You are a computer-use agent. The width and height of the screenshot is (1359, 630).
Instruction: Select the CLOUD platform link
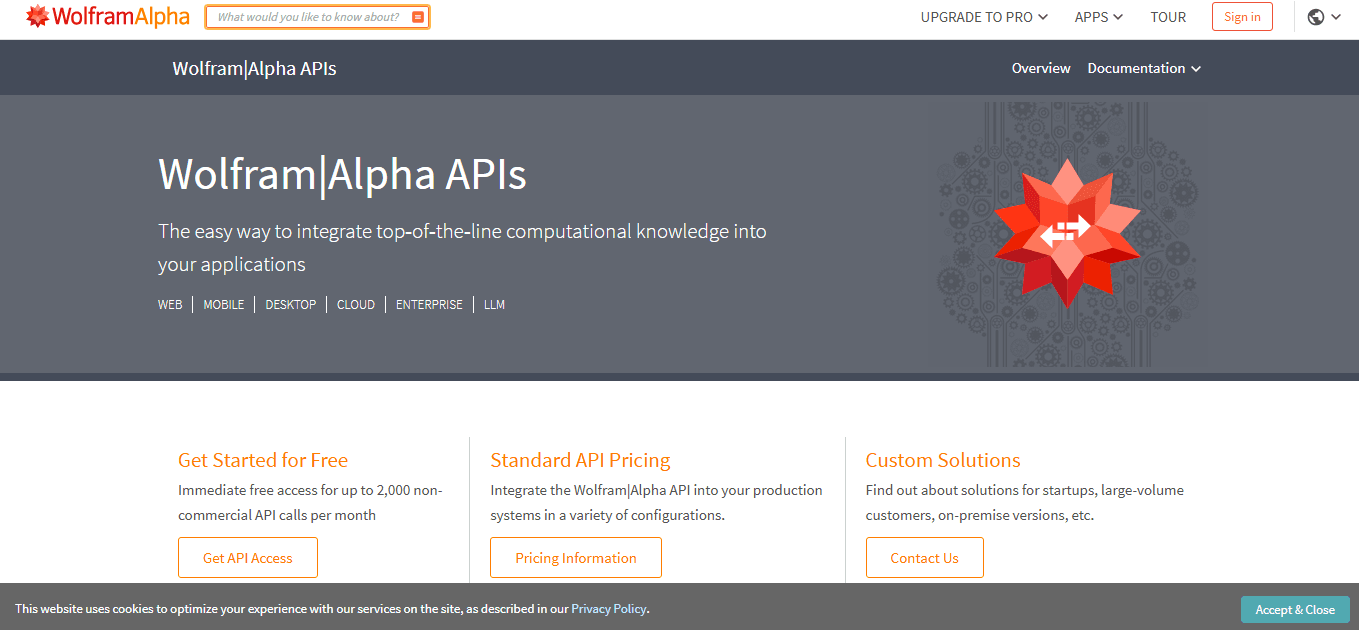tap(356, 304)
